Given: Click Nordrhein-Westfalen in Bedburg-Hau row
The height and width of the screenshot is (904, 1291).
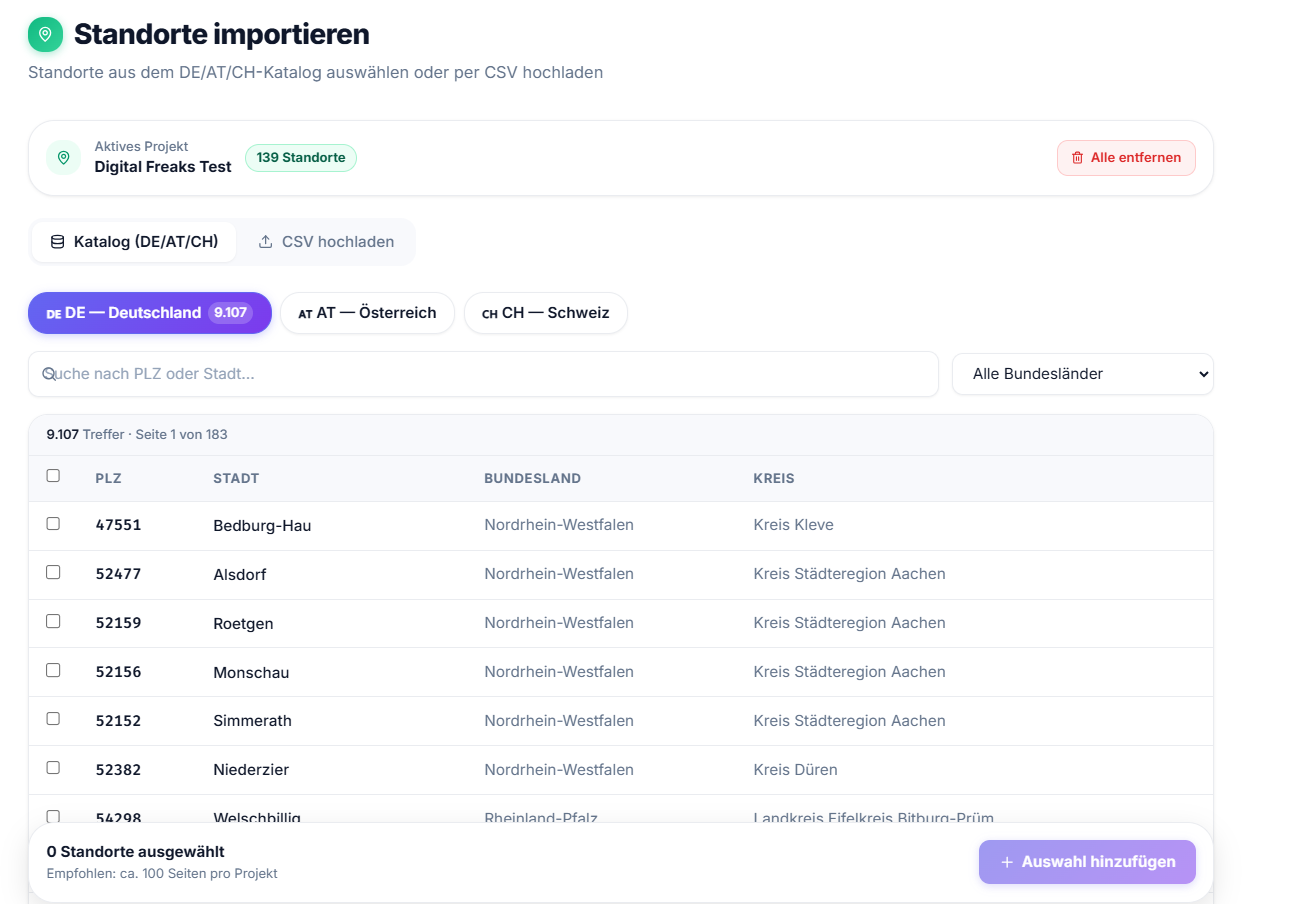Looking at the screenshot, I should 559,525.
